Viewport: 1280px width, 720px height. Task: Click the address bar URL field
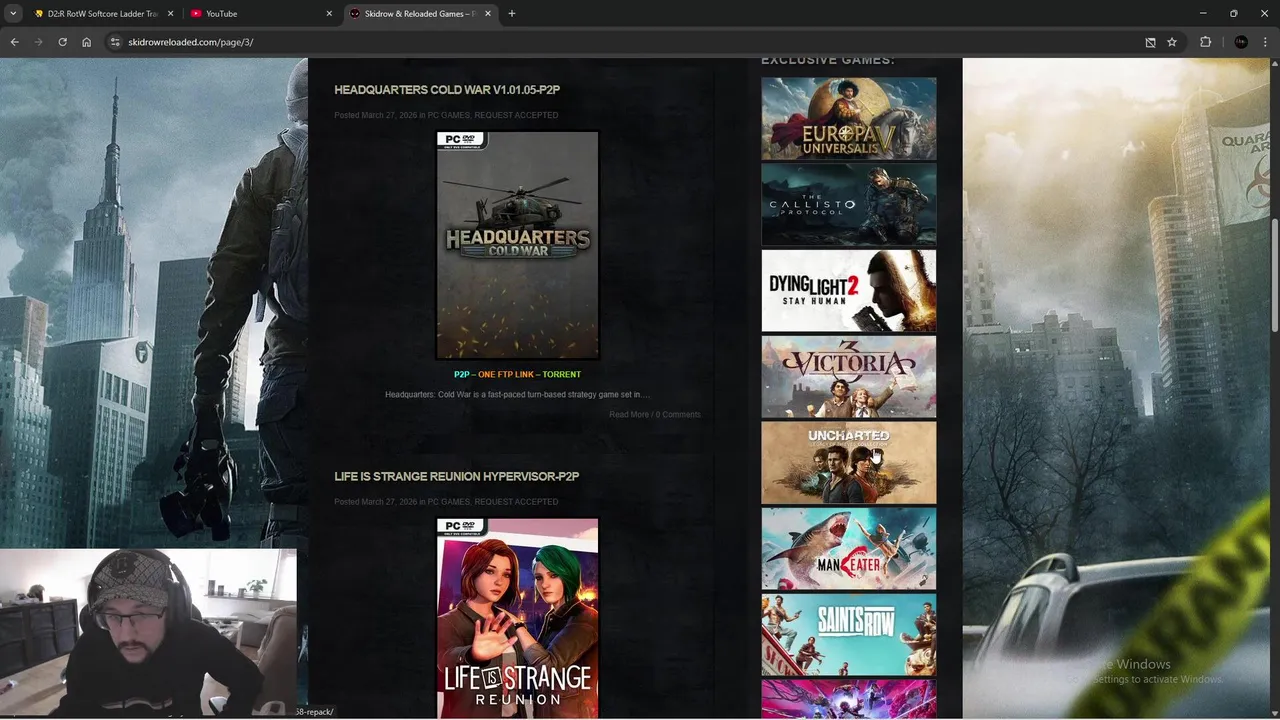630,42
